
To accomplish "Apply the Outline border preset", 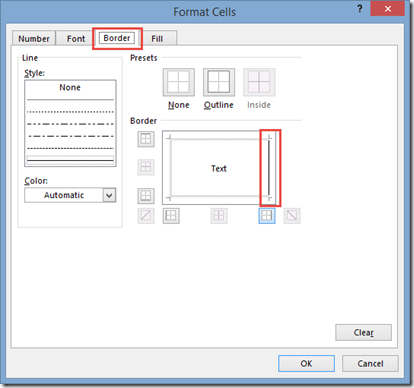I will point(219,82).
